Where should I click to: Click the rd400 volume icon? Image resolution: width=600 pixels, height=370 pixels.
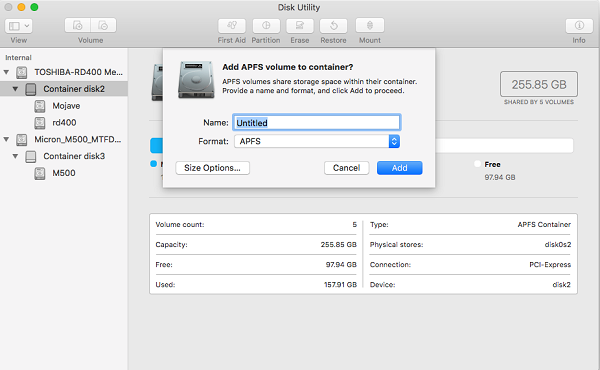pyautogui.click(x=40, y=123)
